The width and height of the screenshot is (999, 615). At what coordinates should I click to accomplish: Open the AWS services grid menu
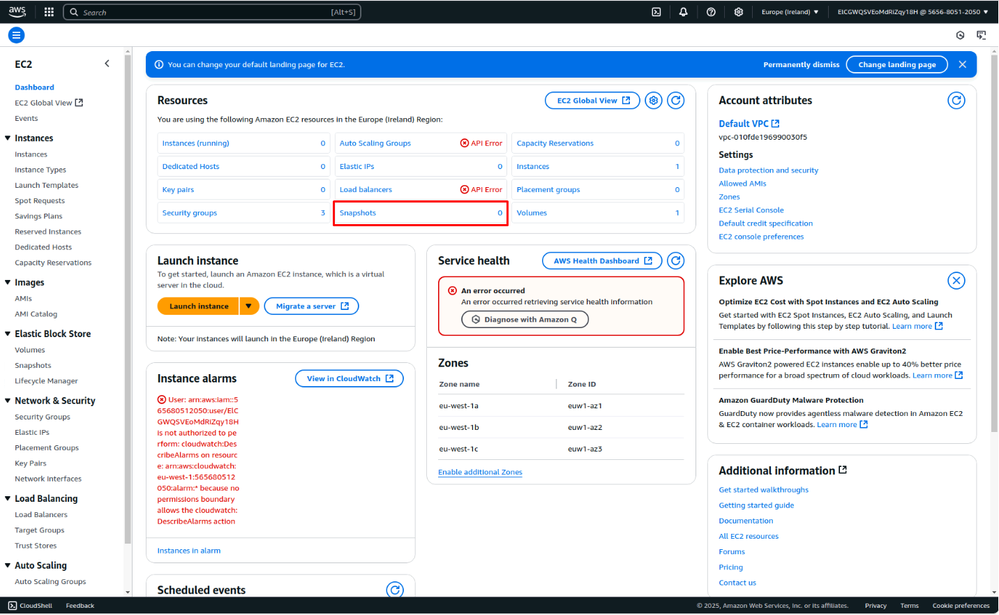(x=49, y=11)
